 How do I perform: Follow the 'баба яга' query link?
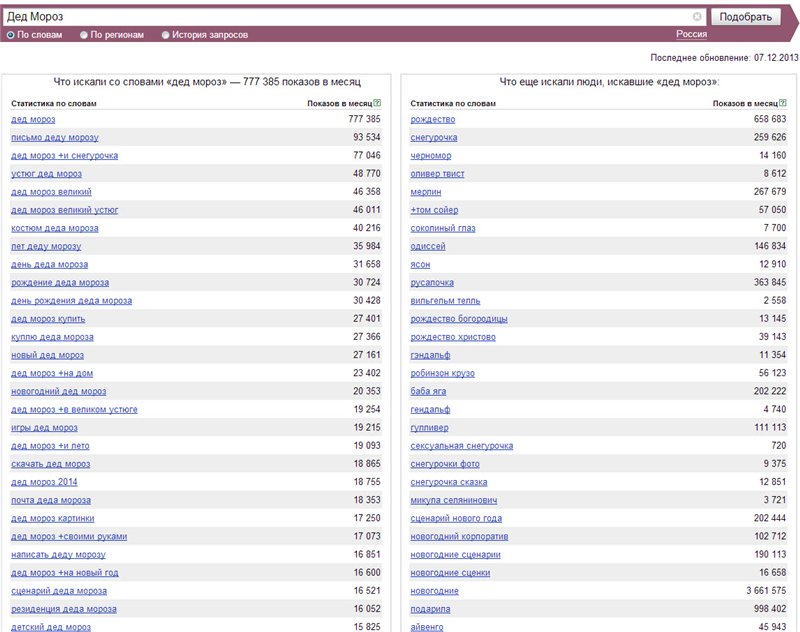[428, 391]
